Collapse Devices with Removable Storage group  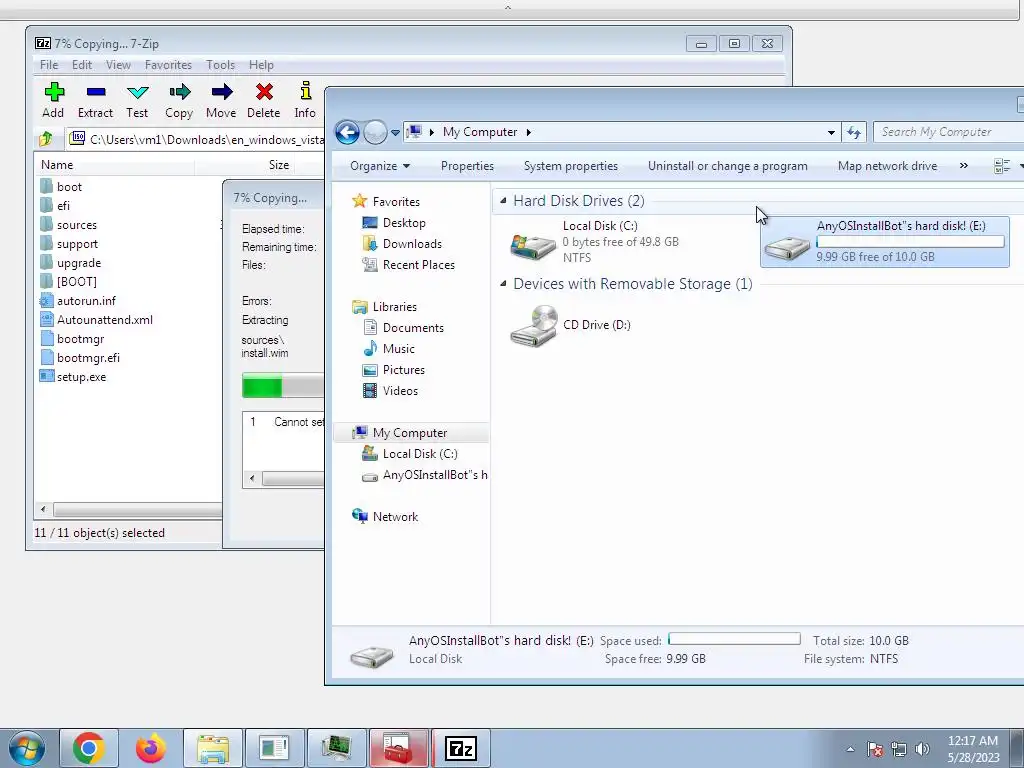tap(503, 283)
